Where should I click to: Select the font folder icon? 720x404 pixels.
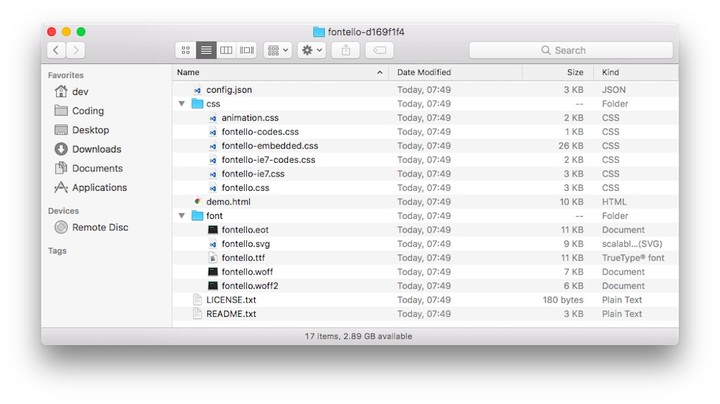pos(197,216)
